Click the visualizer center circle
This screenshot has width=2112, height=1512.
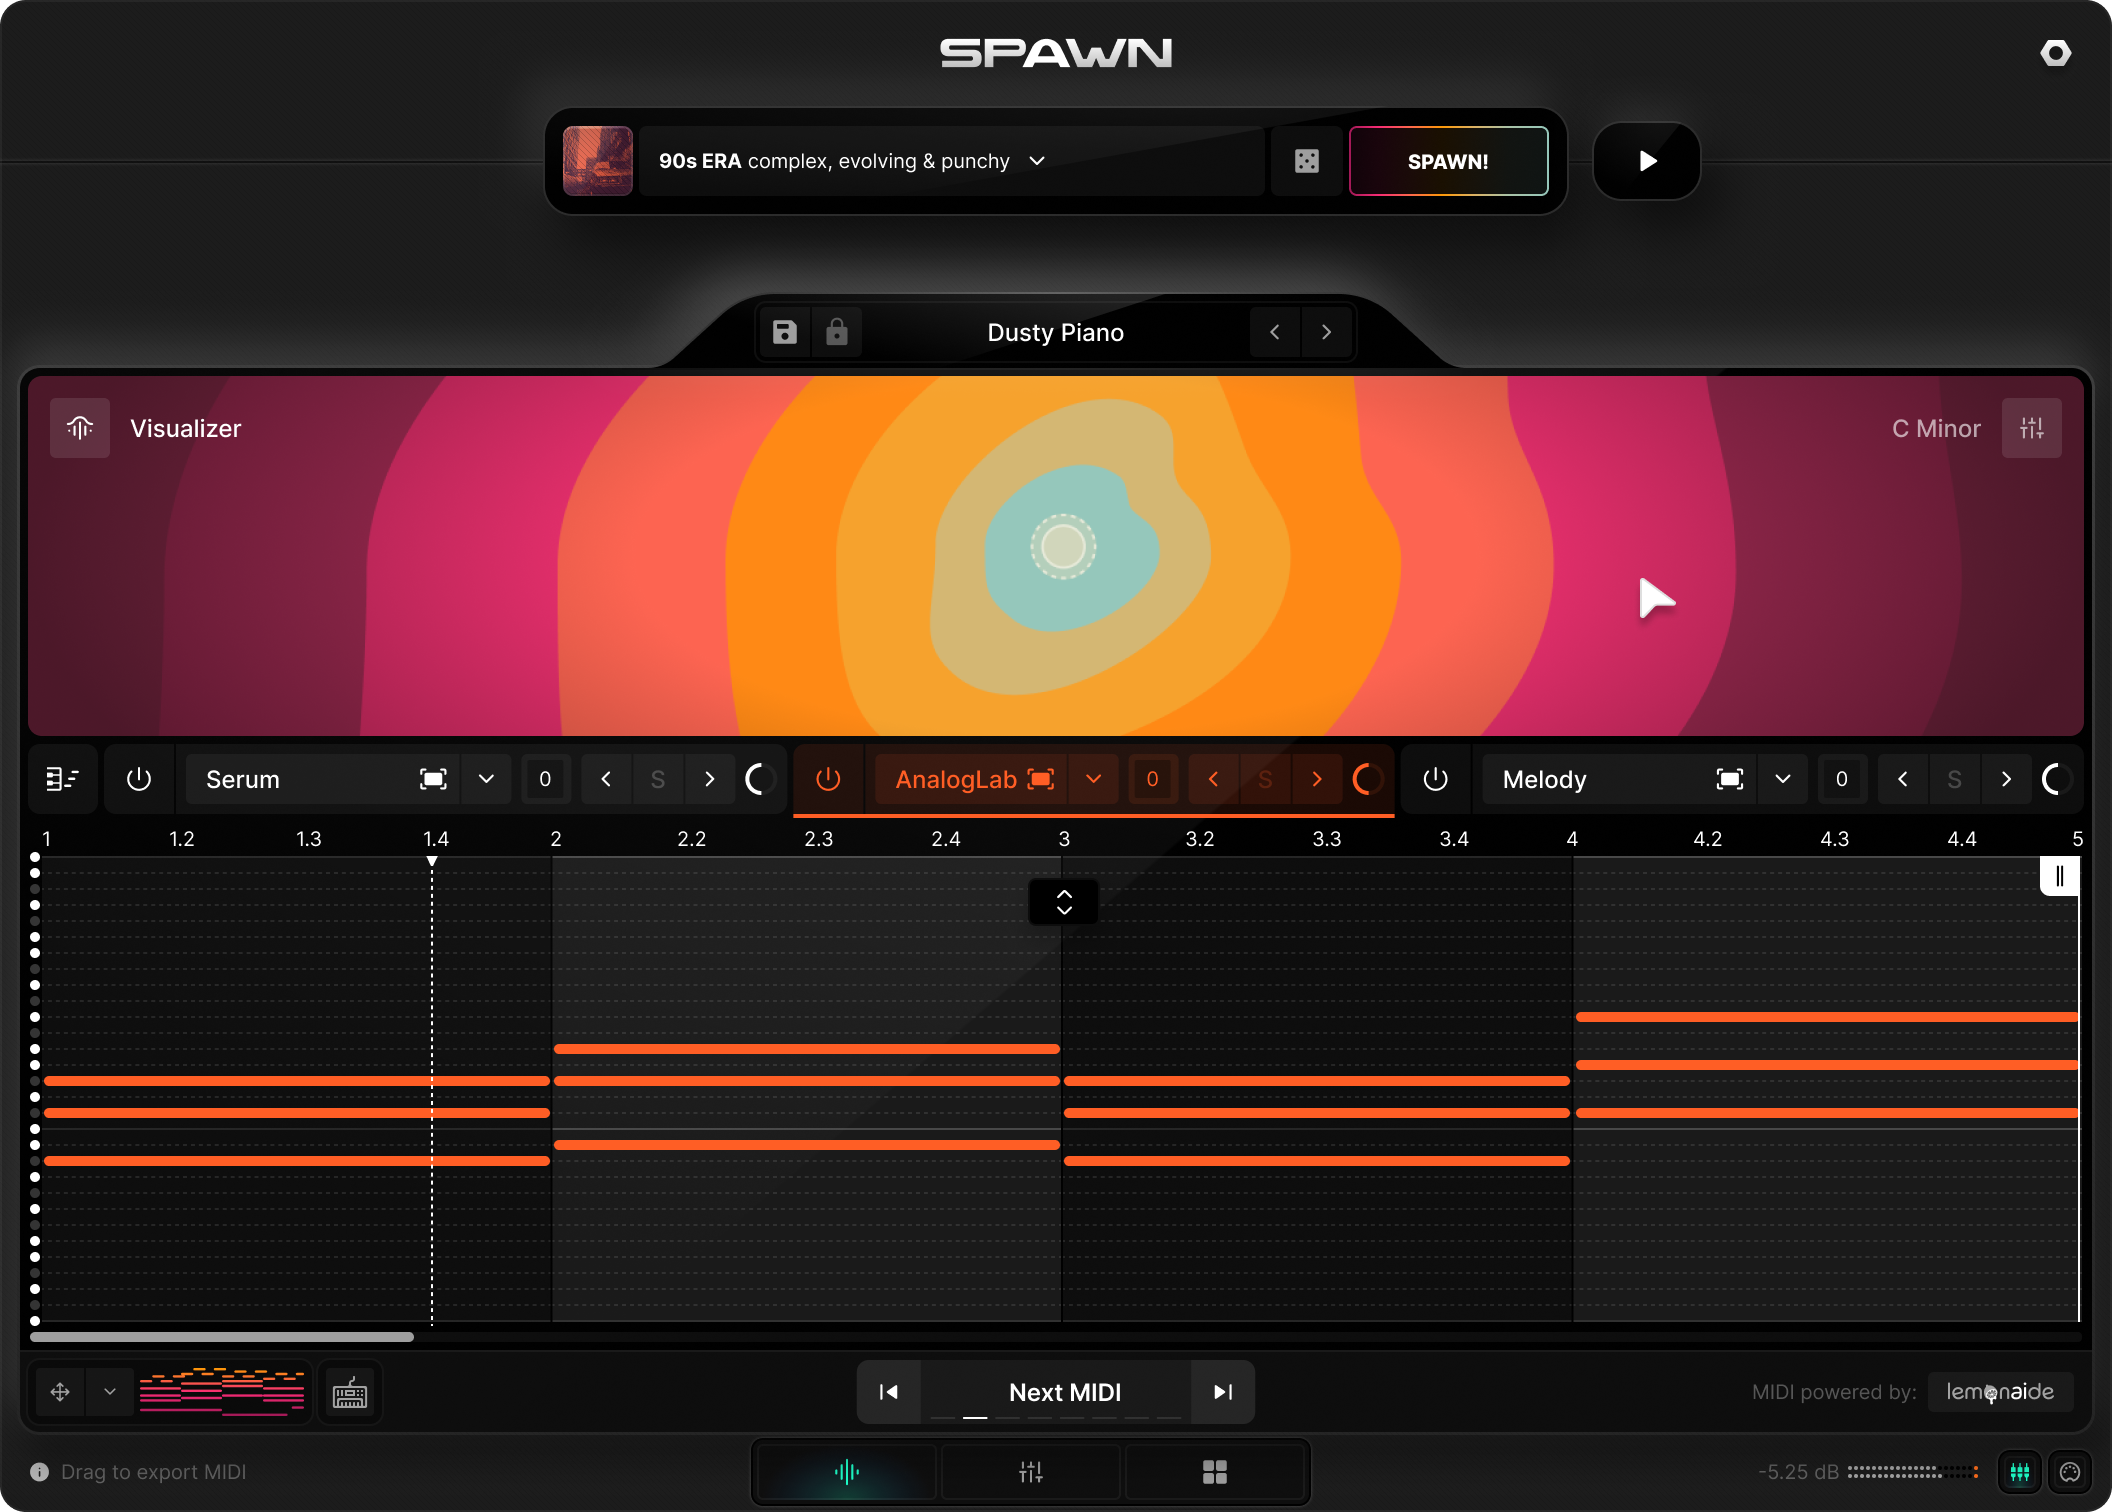(1063, 546)
